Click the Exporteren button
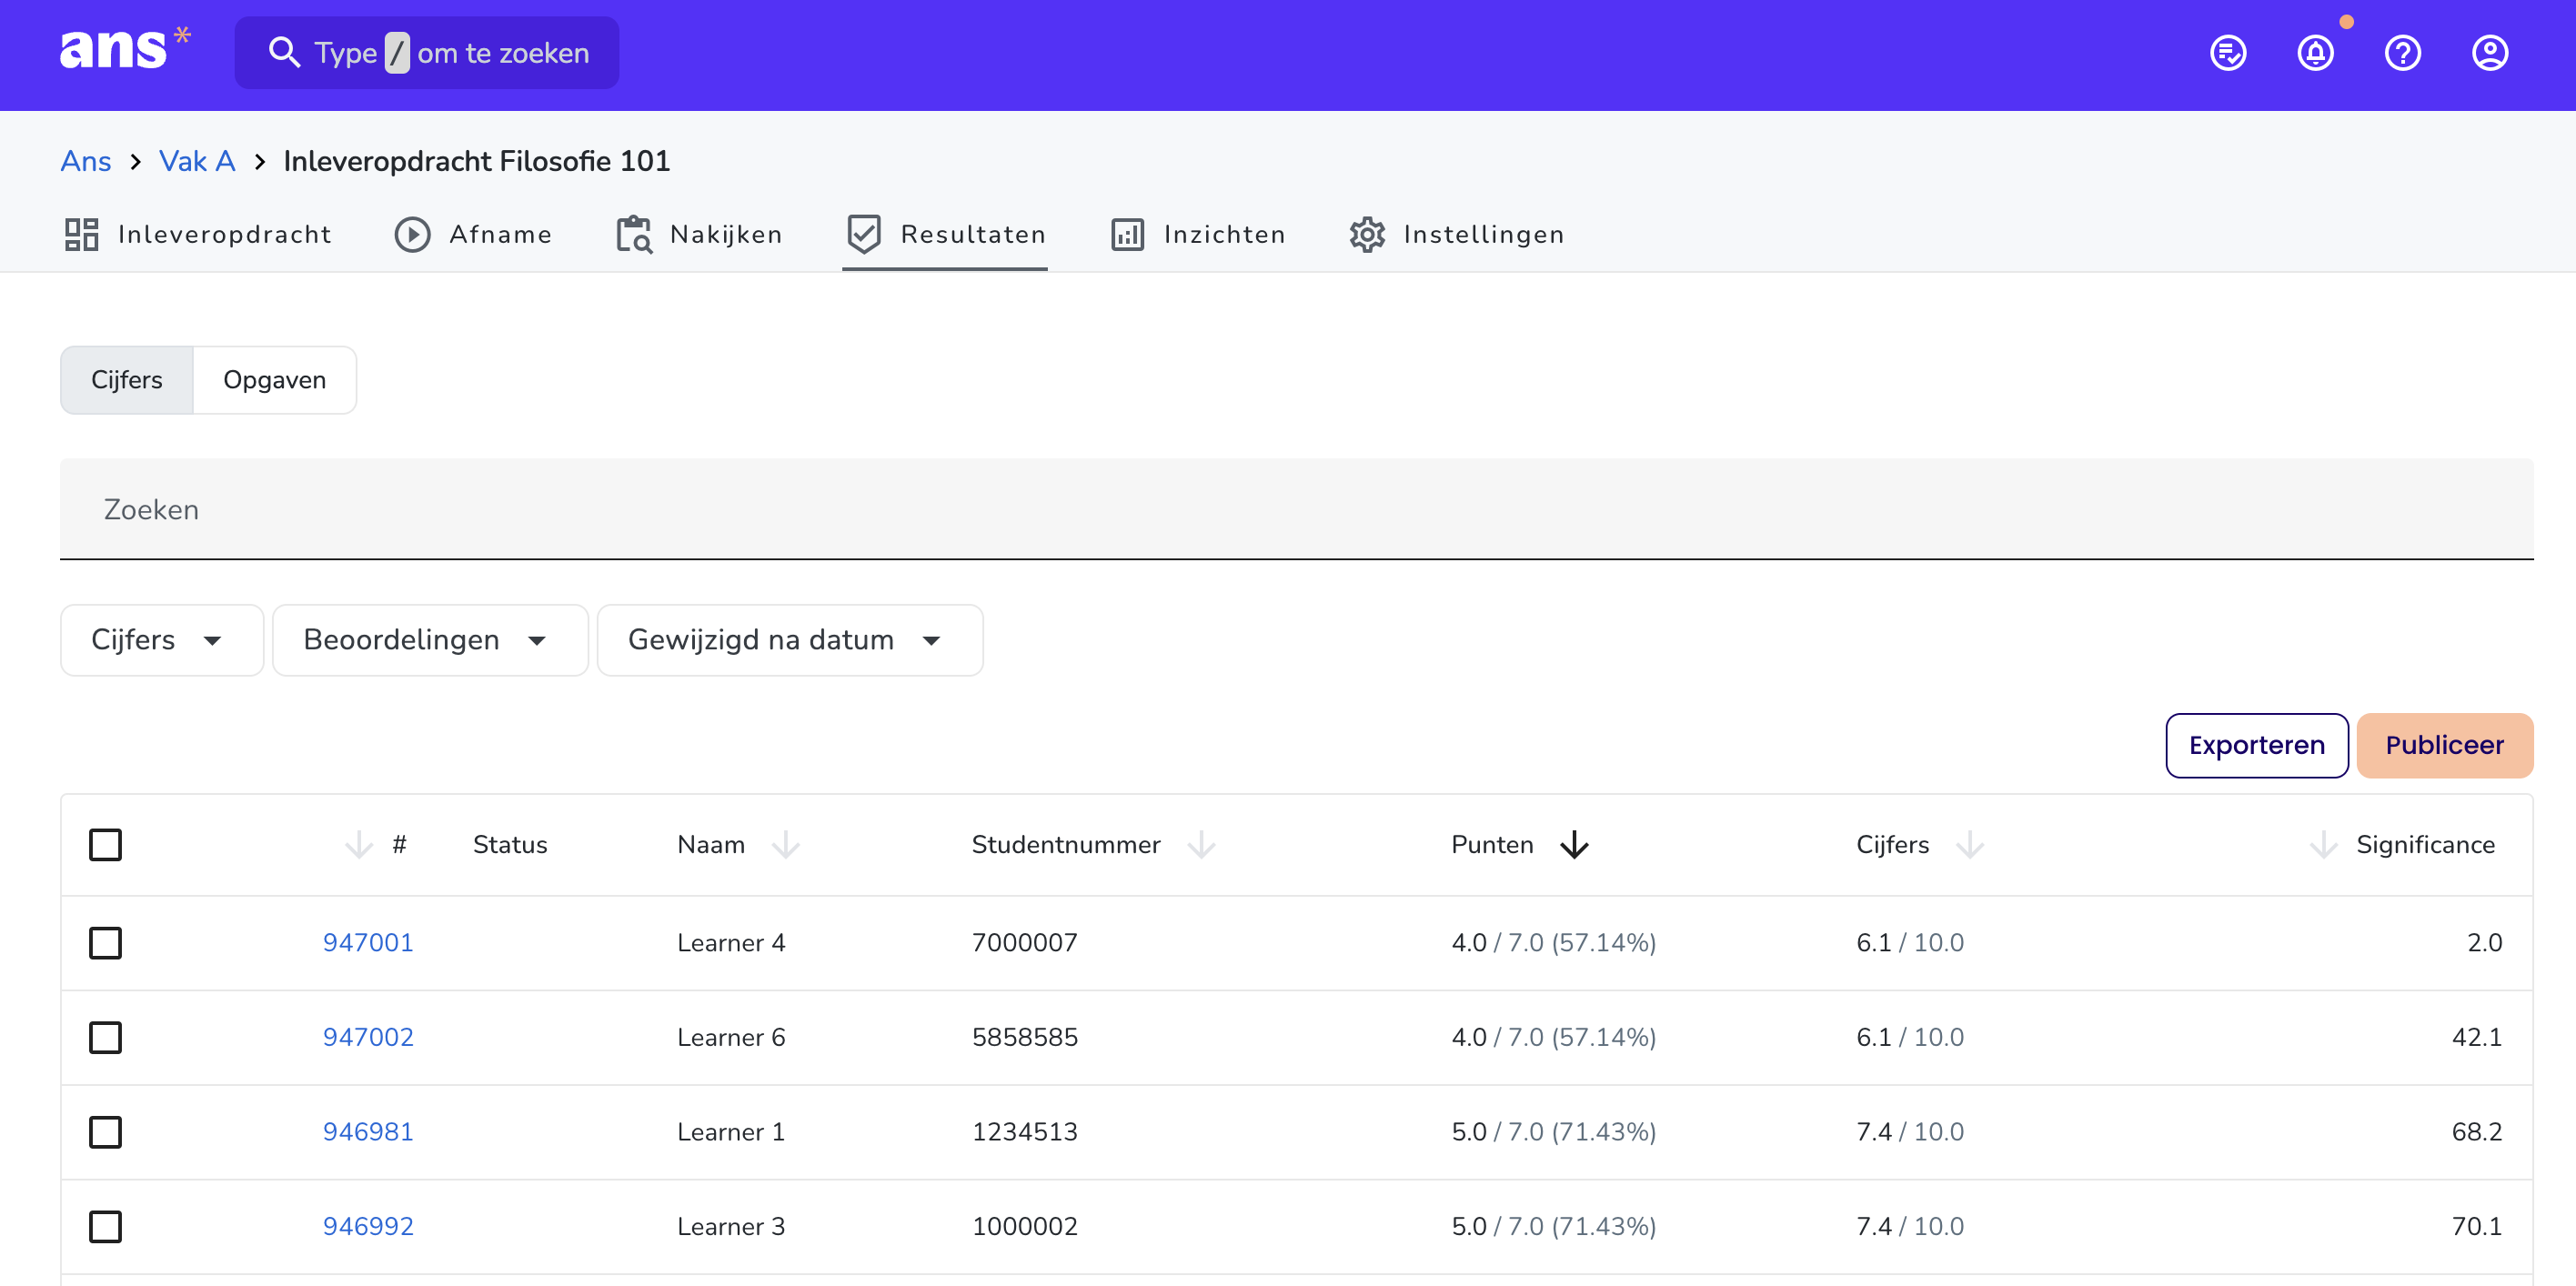2576x1286 pixels. coord(2257,745)
